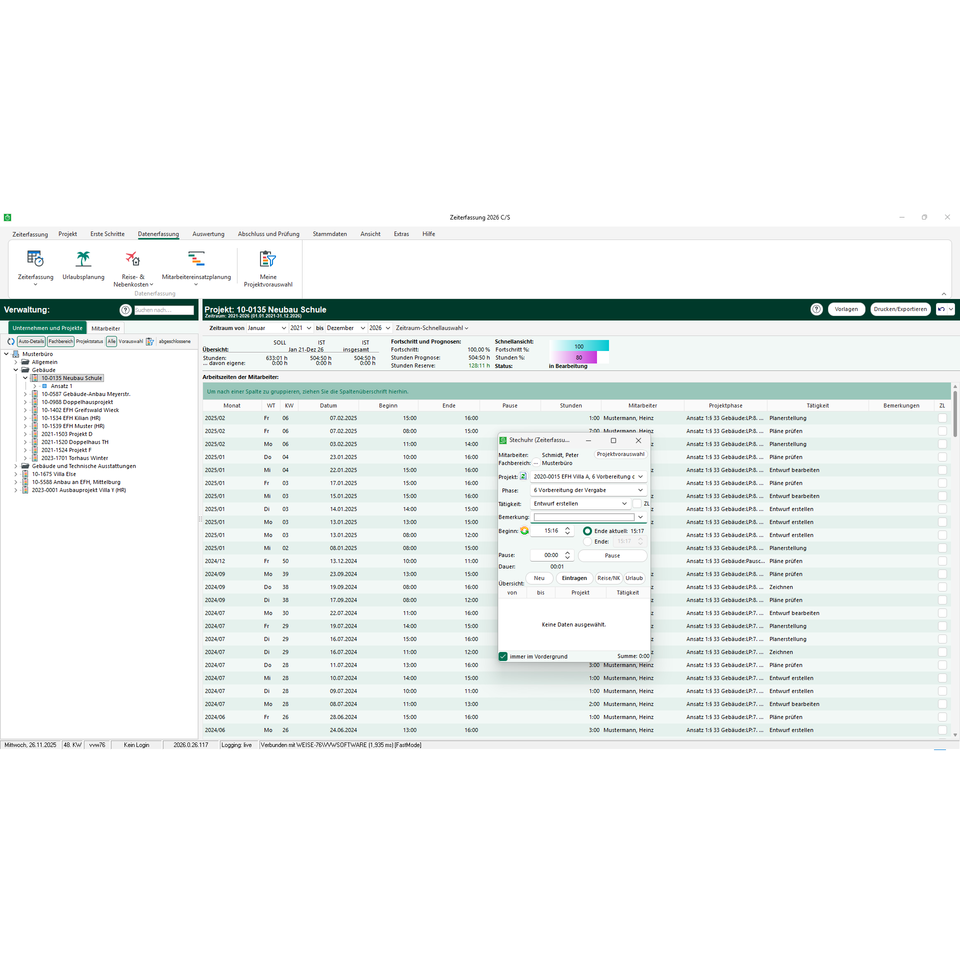Click the Stechuhr window app icon

click(503, 440)
